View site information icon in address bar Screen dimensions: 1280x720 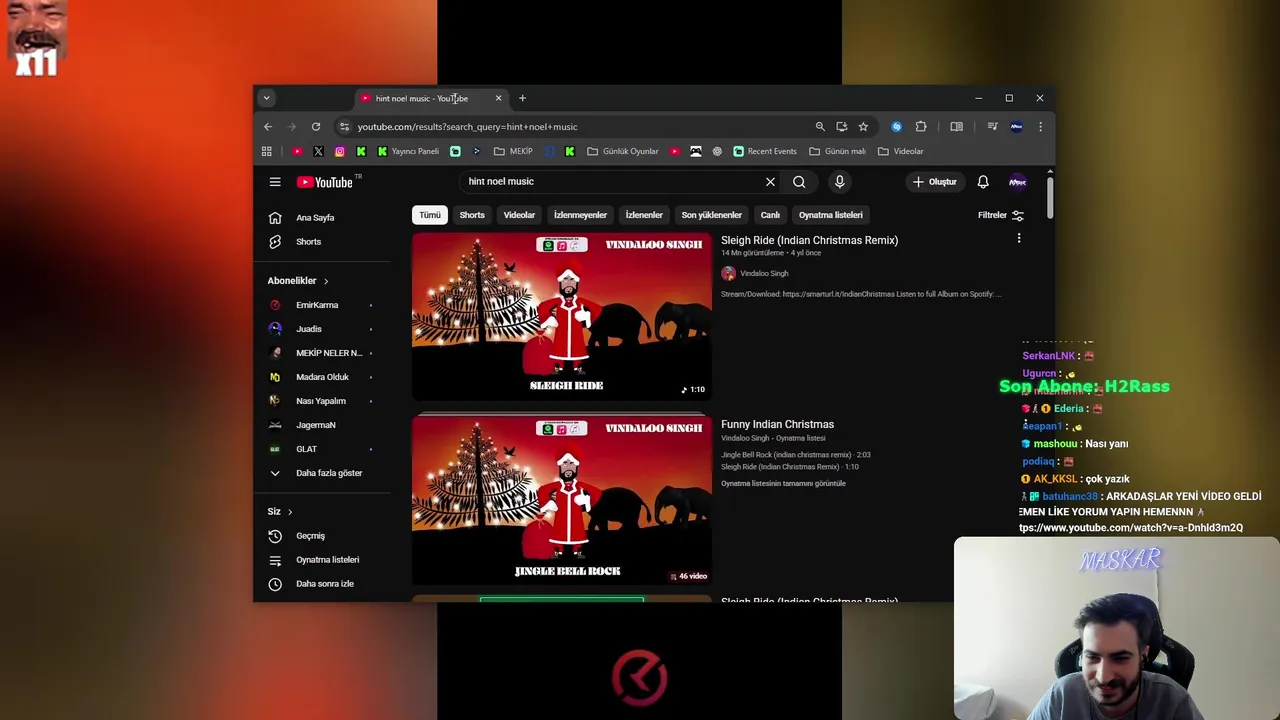(344, 127)
